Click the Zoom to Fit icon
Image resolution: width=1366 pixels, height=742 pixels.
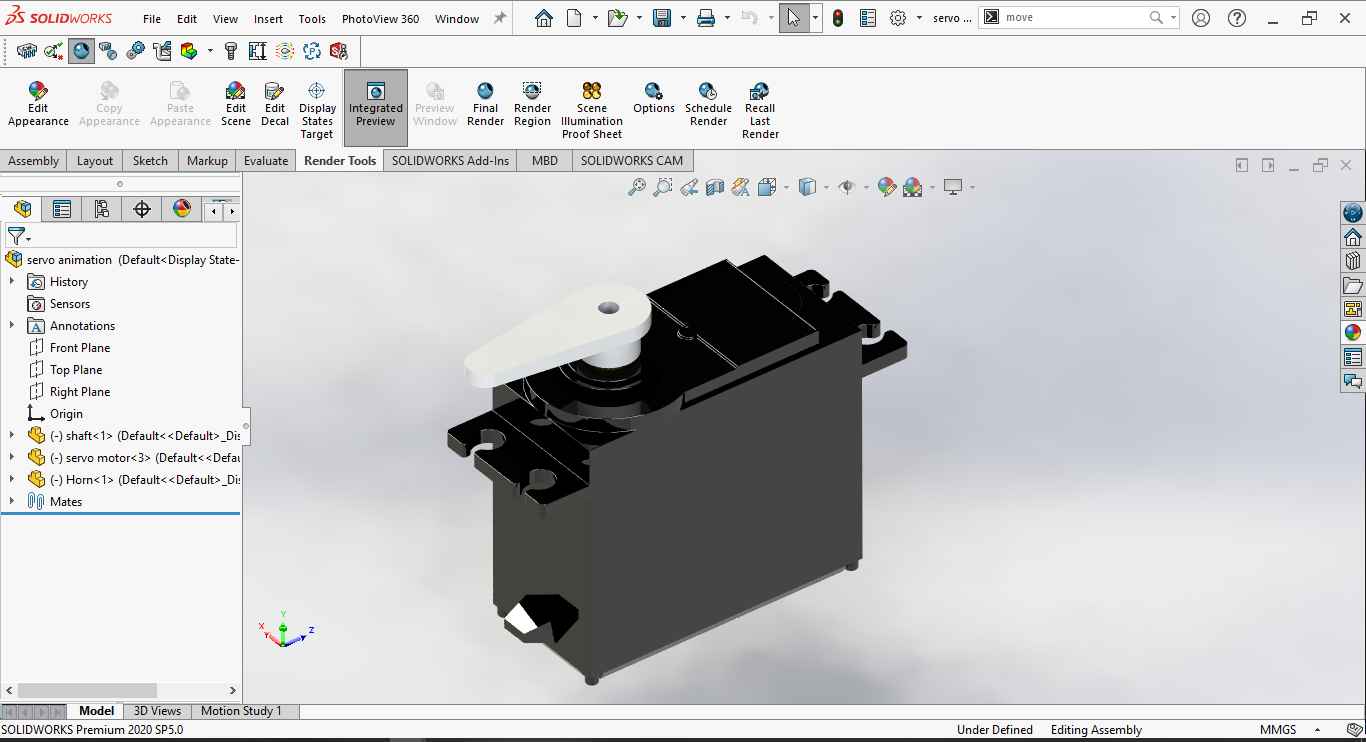pyautogui.click(x=636, y=187)
